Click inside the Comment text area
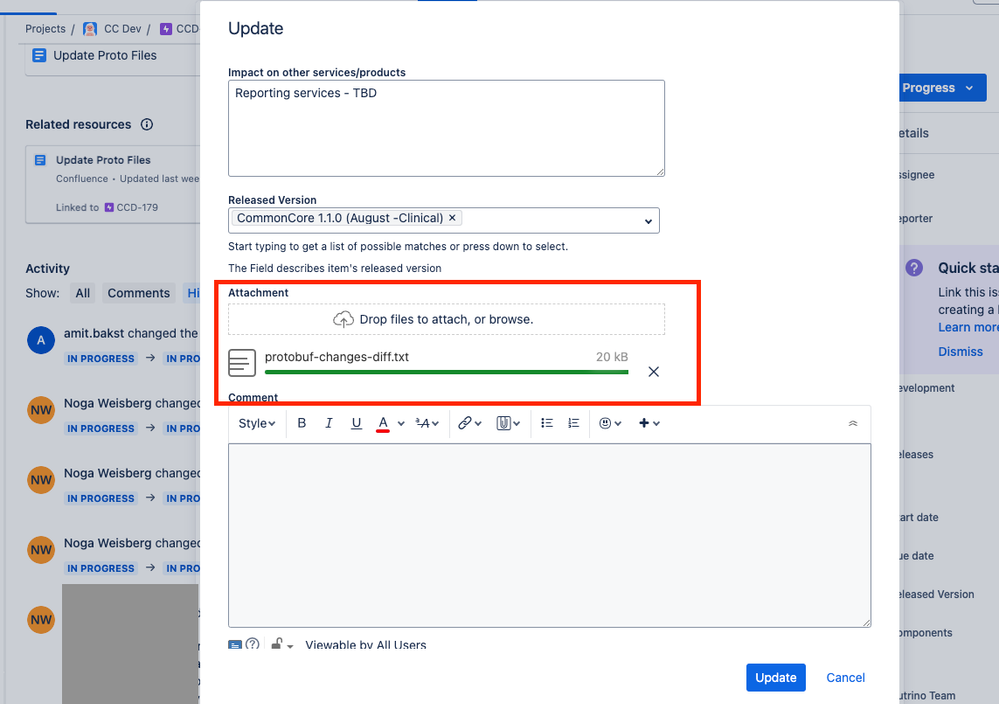This screenshot has width=999, height=704. (550, 535)
